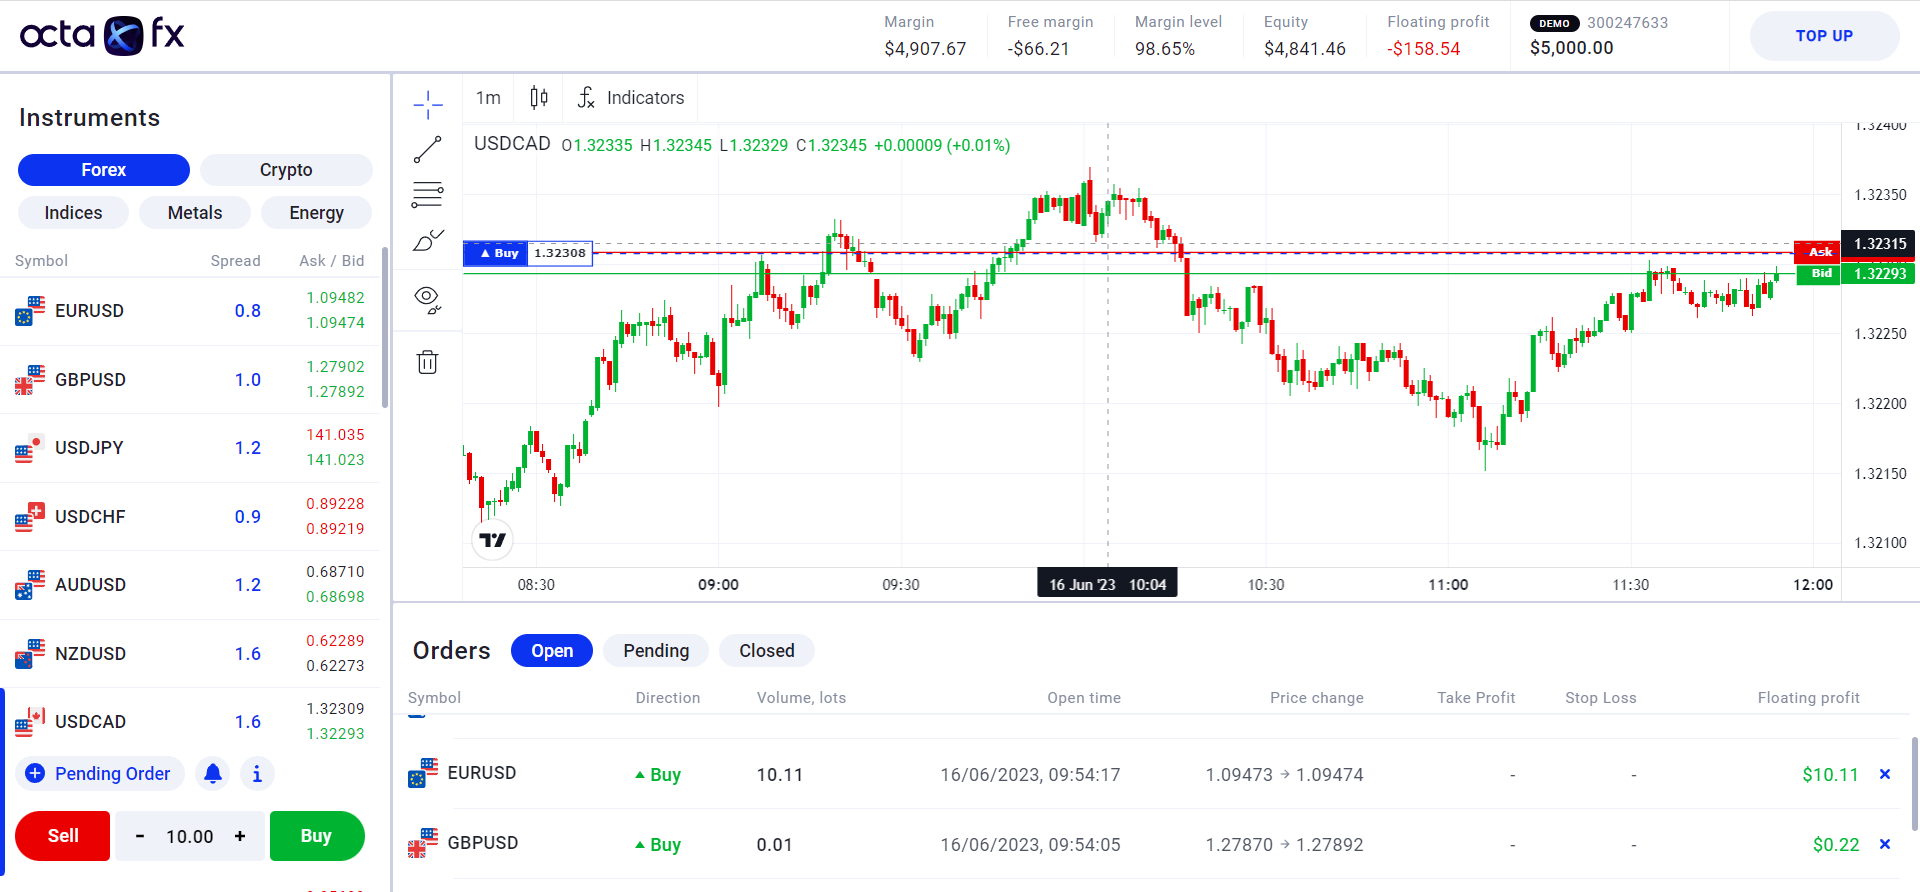
Task: Click the TradingView logo on chart
Action: tap(492, 540)
